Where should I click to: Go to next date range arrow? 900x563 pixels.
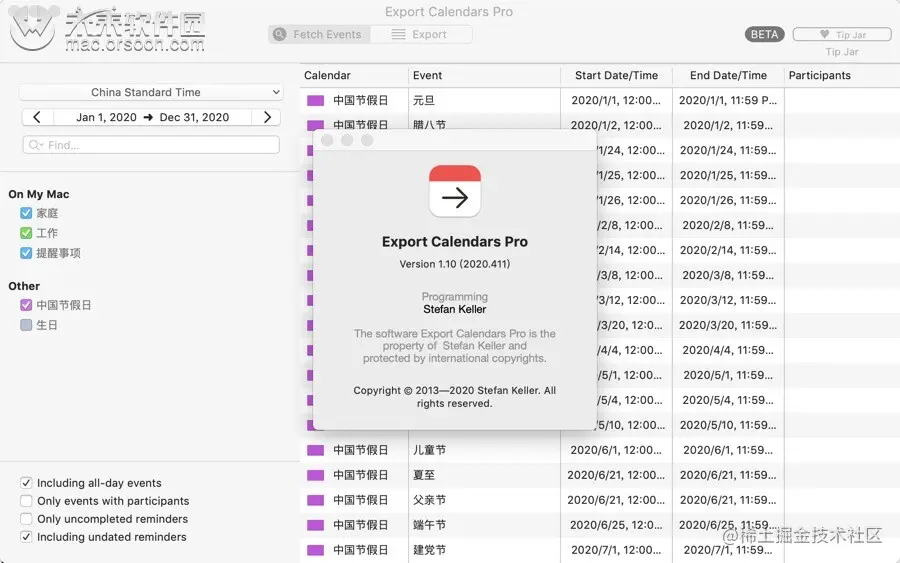coord(266,117)
